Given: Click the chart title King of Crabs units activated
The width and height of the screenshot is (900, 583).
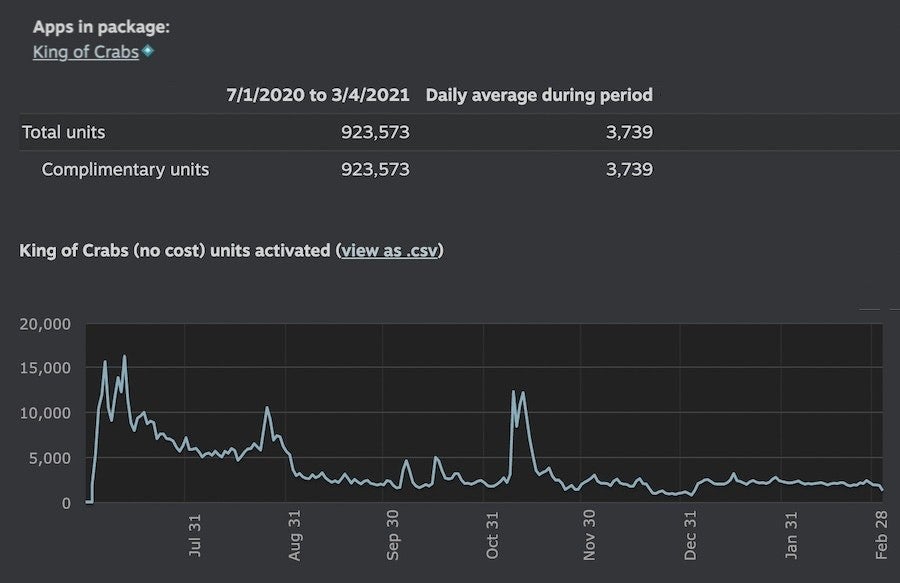Looking at the screenshot, I should tap(175, 251).
